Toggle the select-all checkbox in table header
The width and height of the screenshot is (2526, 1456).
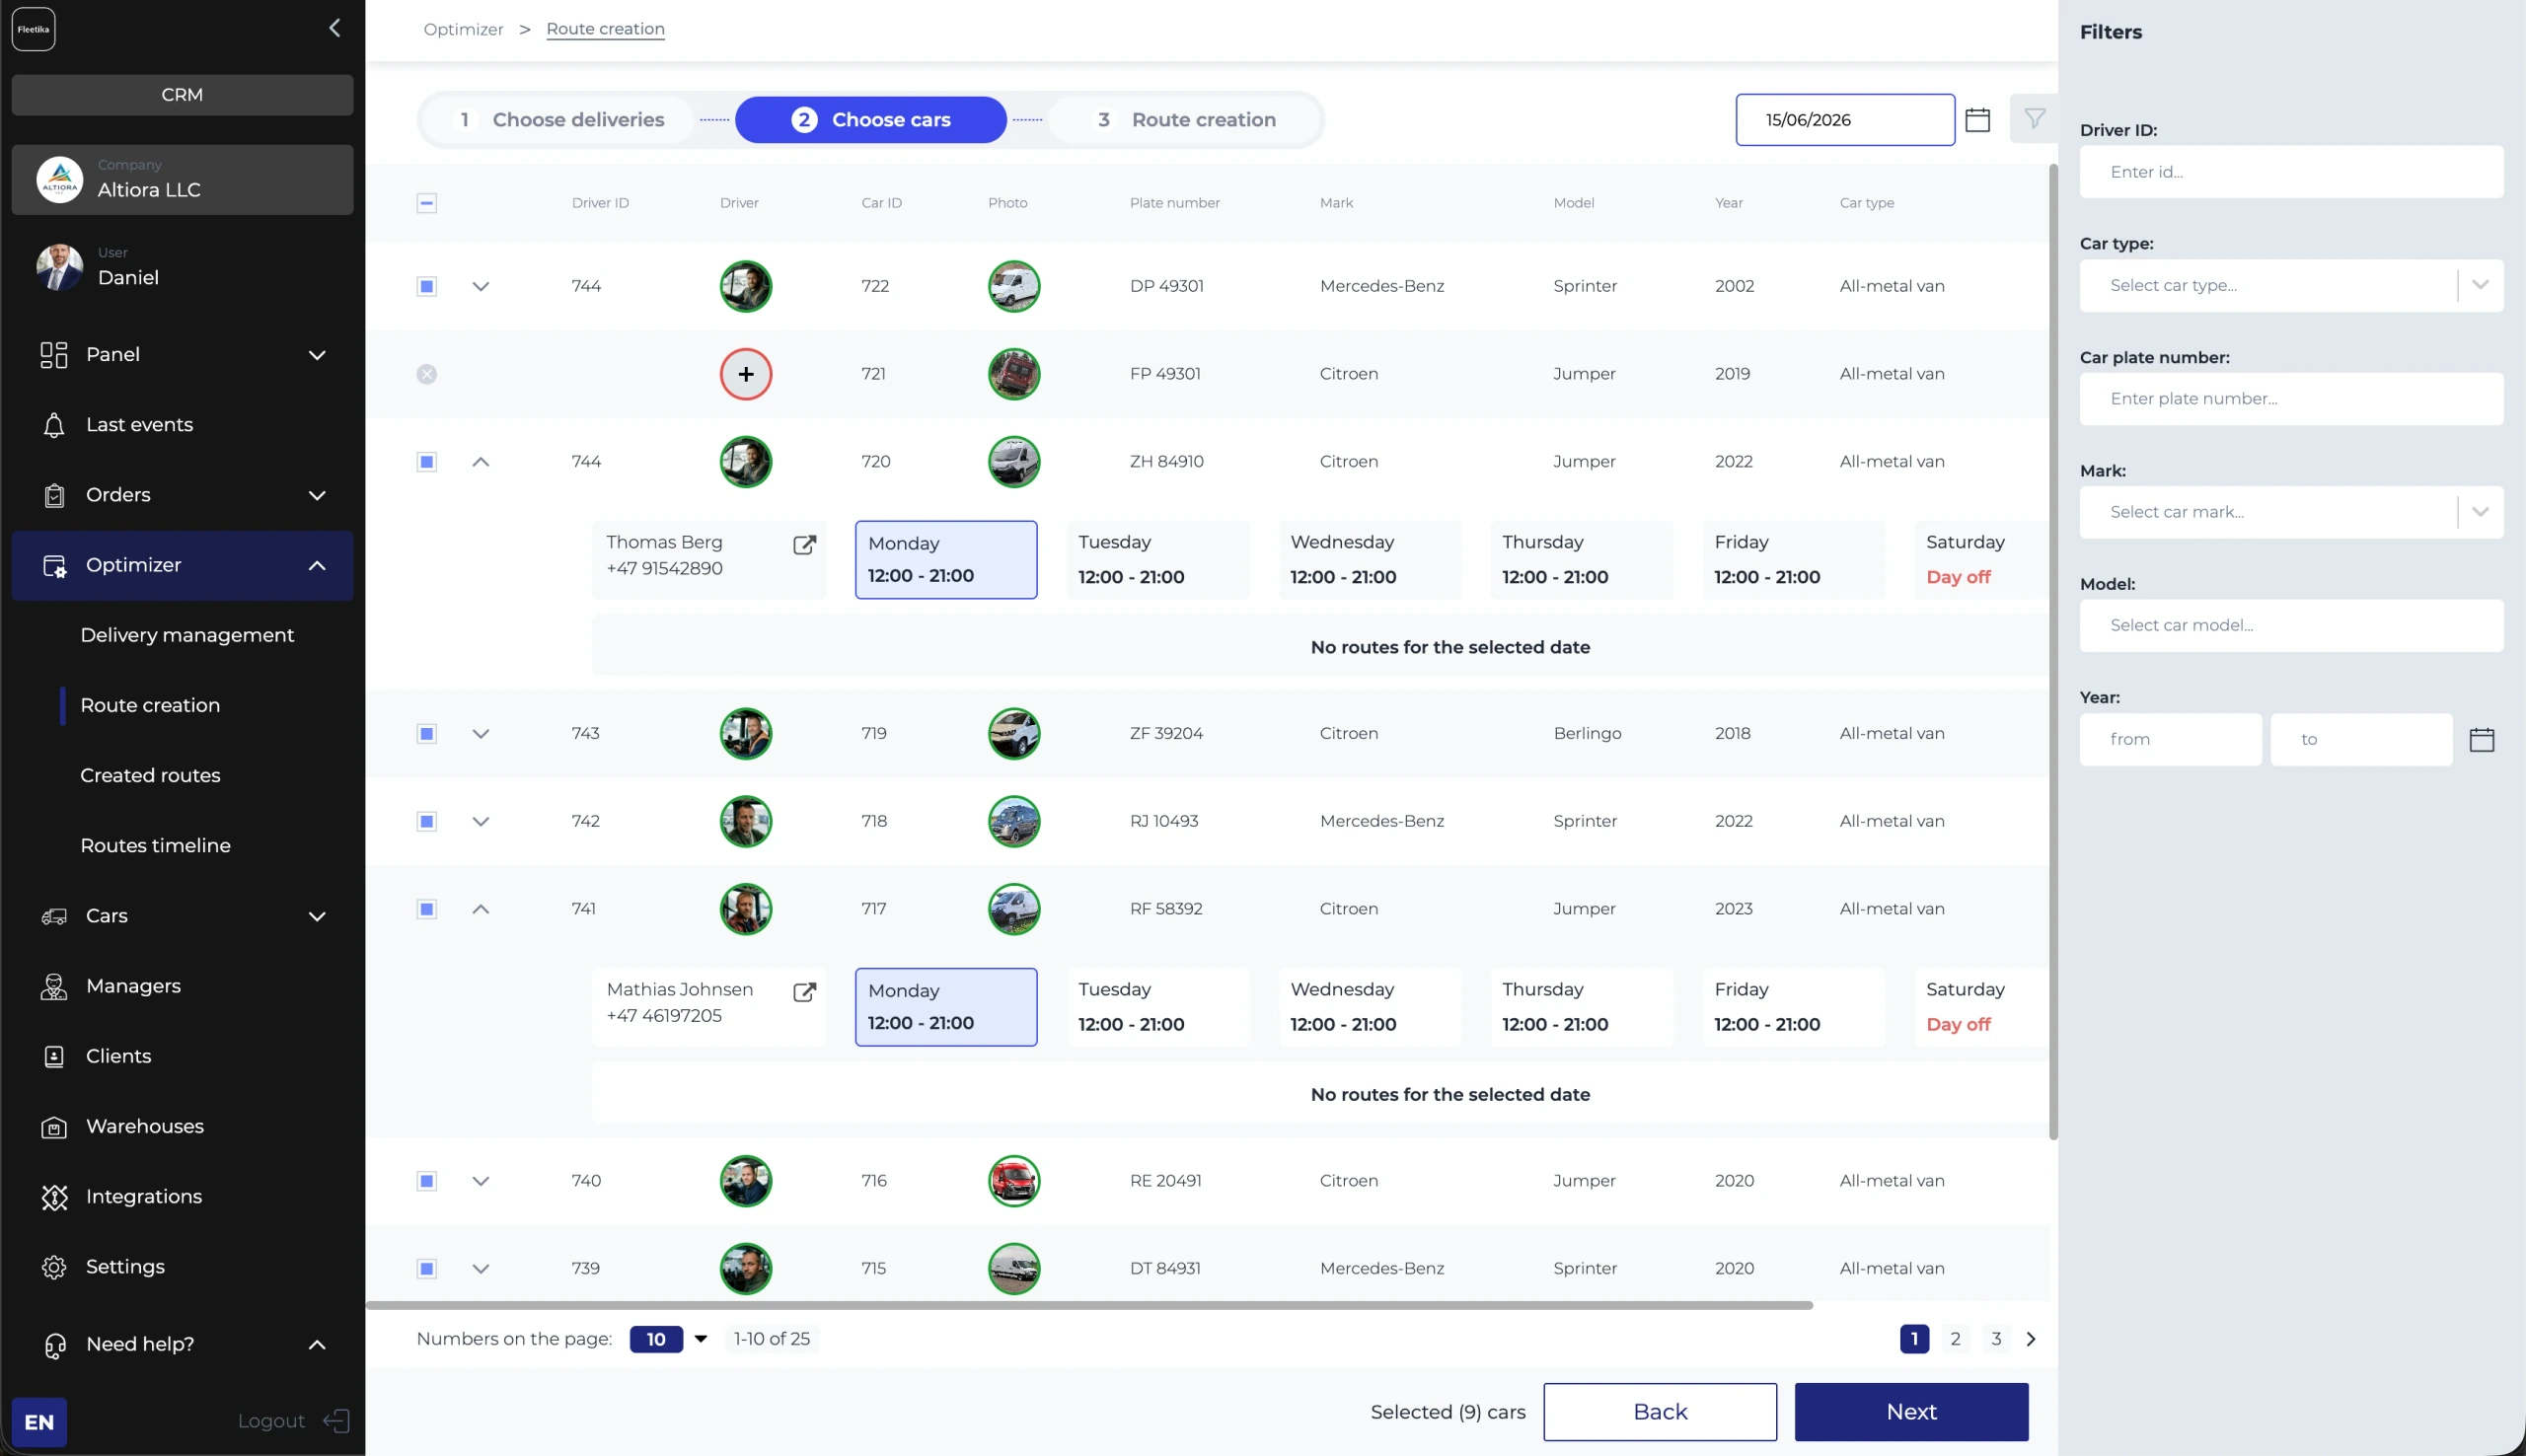coord(427,203)
